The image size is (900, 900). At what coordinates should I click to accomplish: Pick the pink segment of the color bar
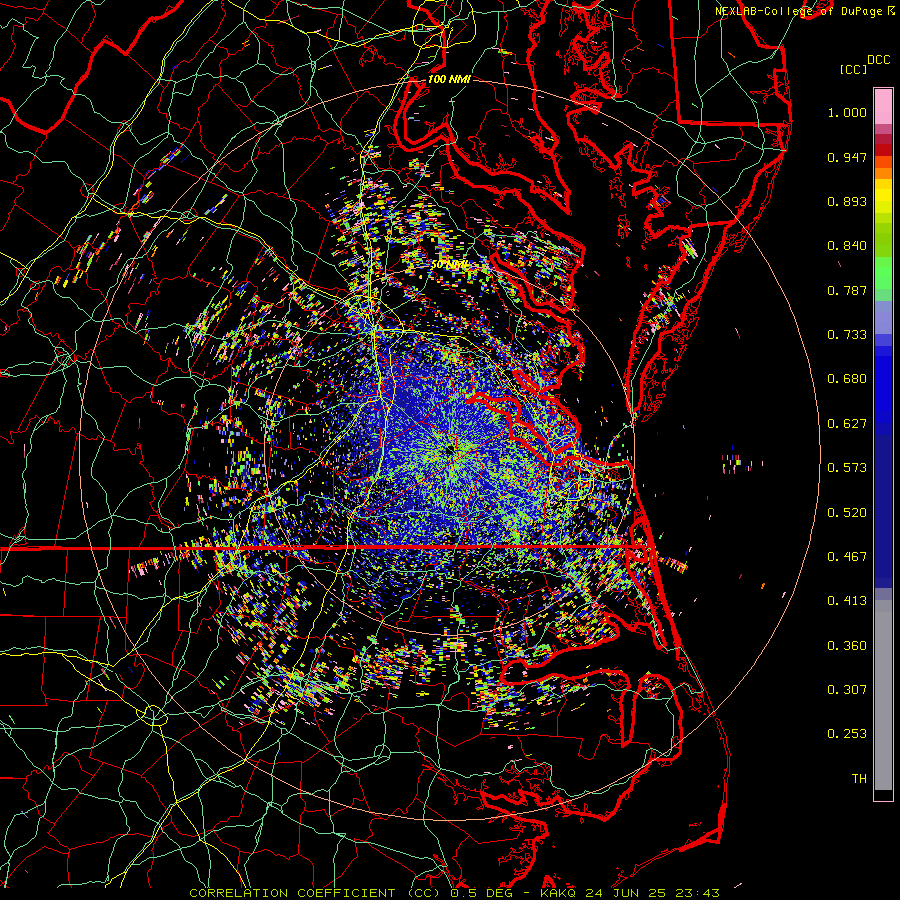click(x=883, y=106)
